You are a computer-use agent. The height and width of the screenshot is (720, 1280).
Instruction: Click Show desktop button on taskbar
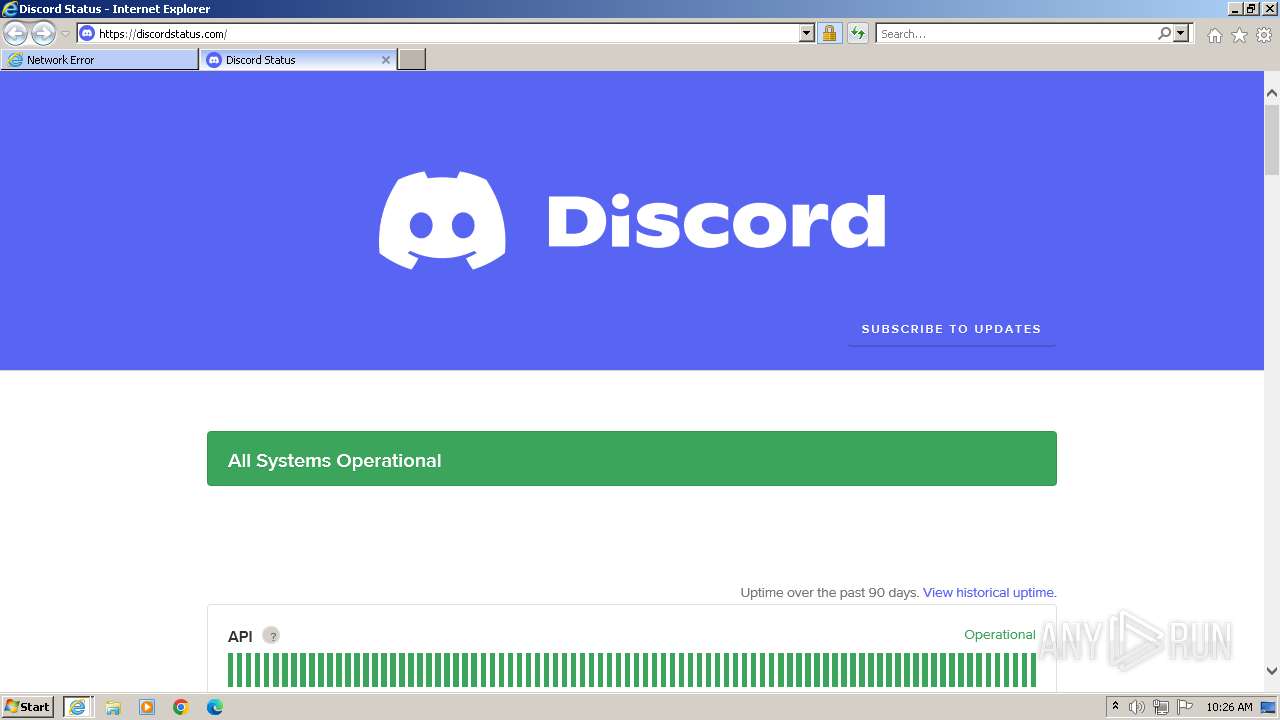tap(1269, 707)
